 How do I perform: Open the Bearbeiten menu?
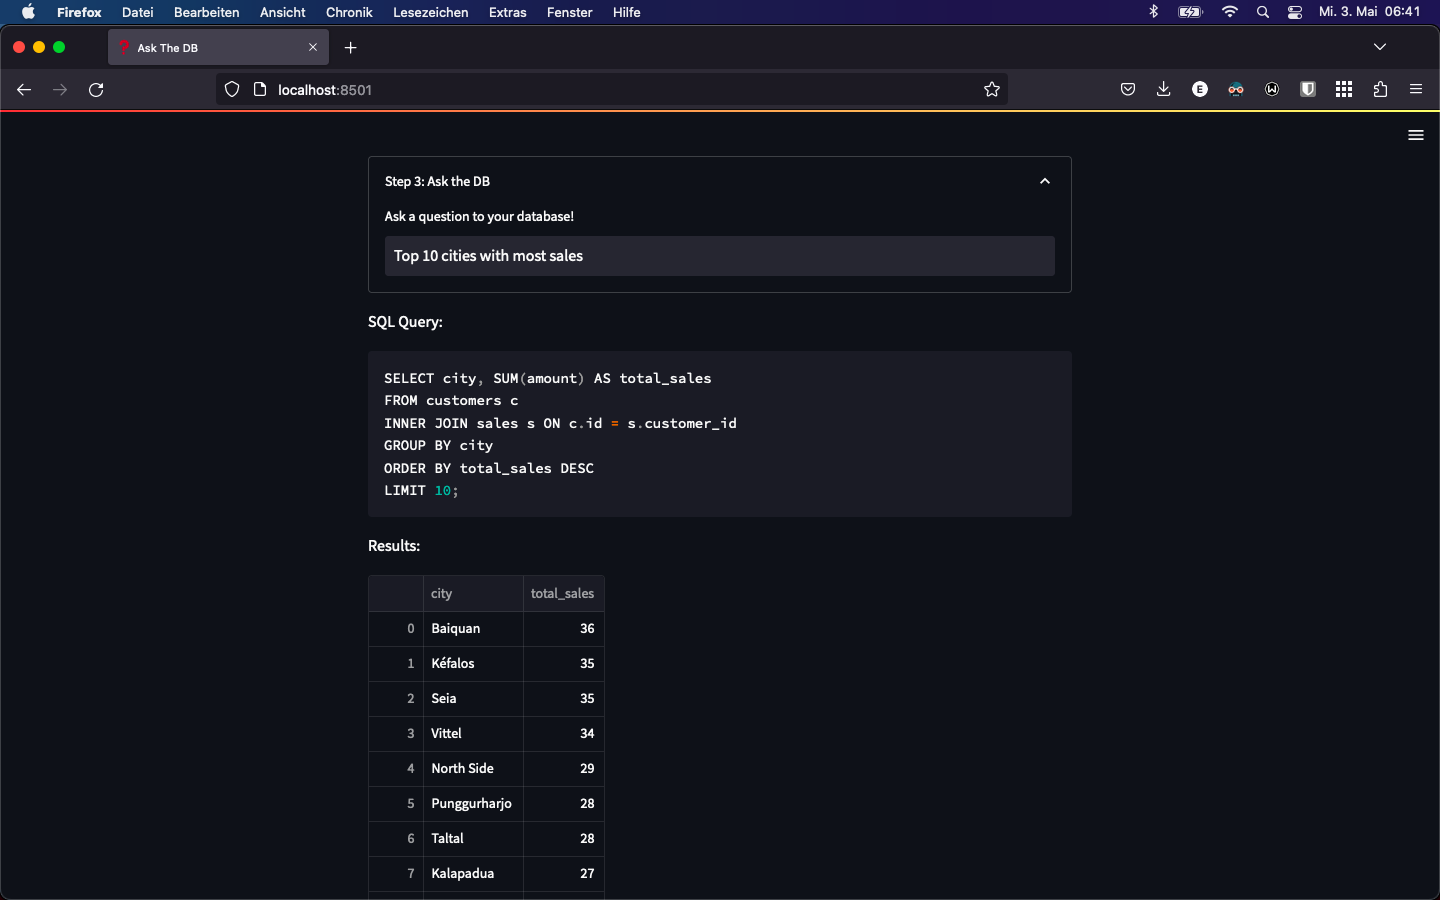click(206, 12)
